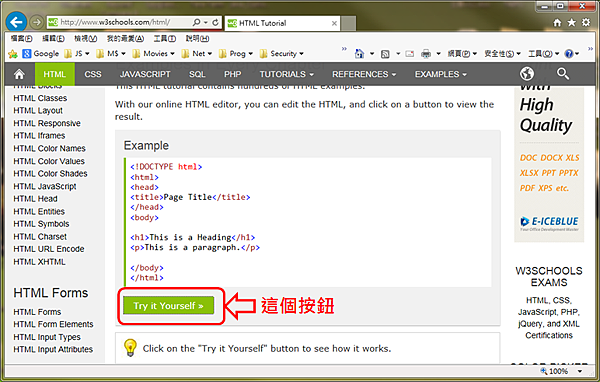Image resolution: width=600 pixels, height=382 pixels.
Task: Expand the Movies favorites folder
Action: [154, 54]
